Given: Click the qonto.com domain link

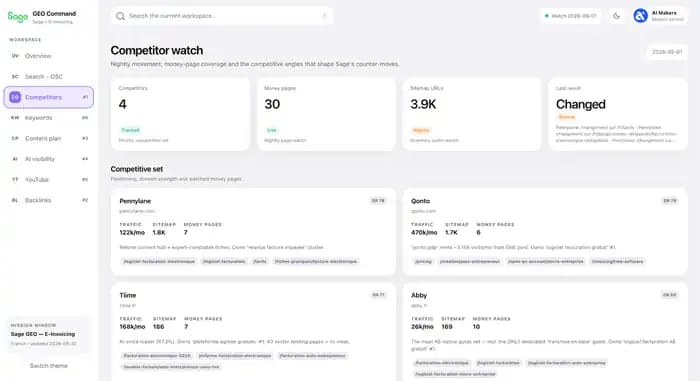Looking at the screenshot, I should click(423, 211).
